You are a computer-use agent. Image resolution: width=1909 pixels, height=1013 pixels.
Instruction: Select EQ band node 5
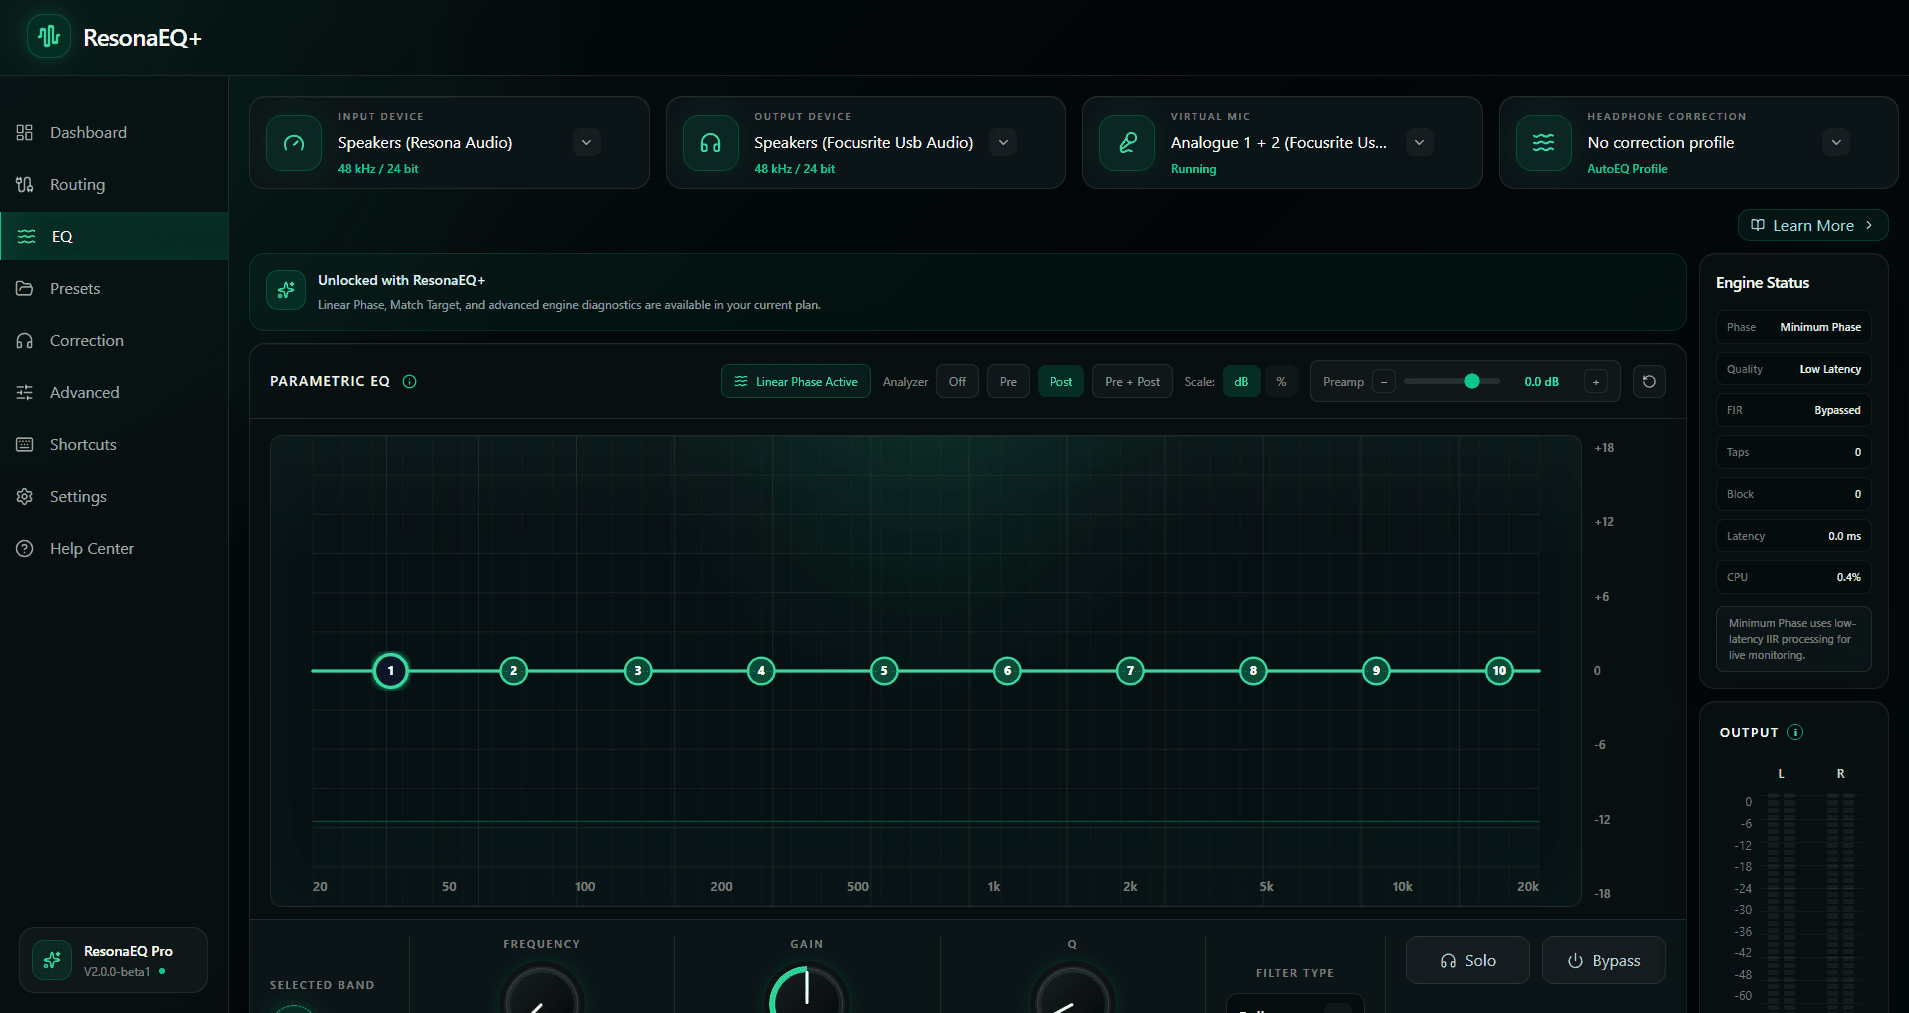pos(884,670)
